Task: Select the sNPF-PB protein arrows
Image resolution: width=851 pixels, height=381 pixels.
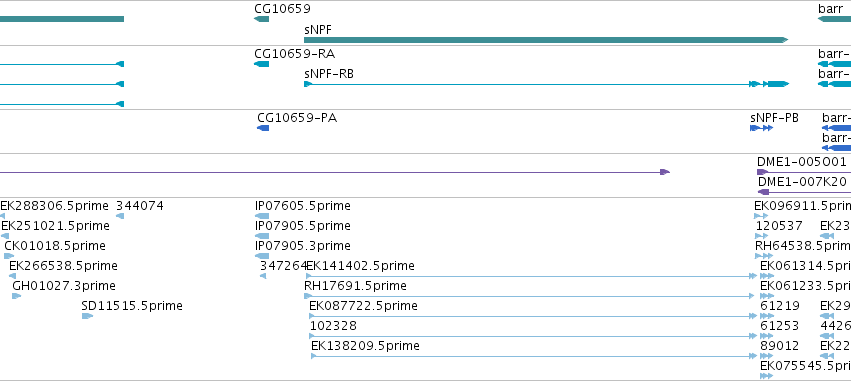Action: coord(761,128)
